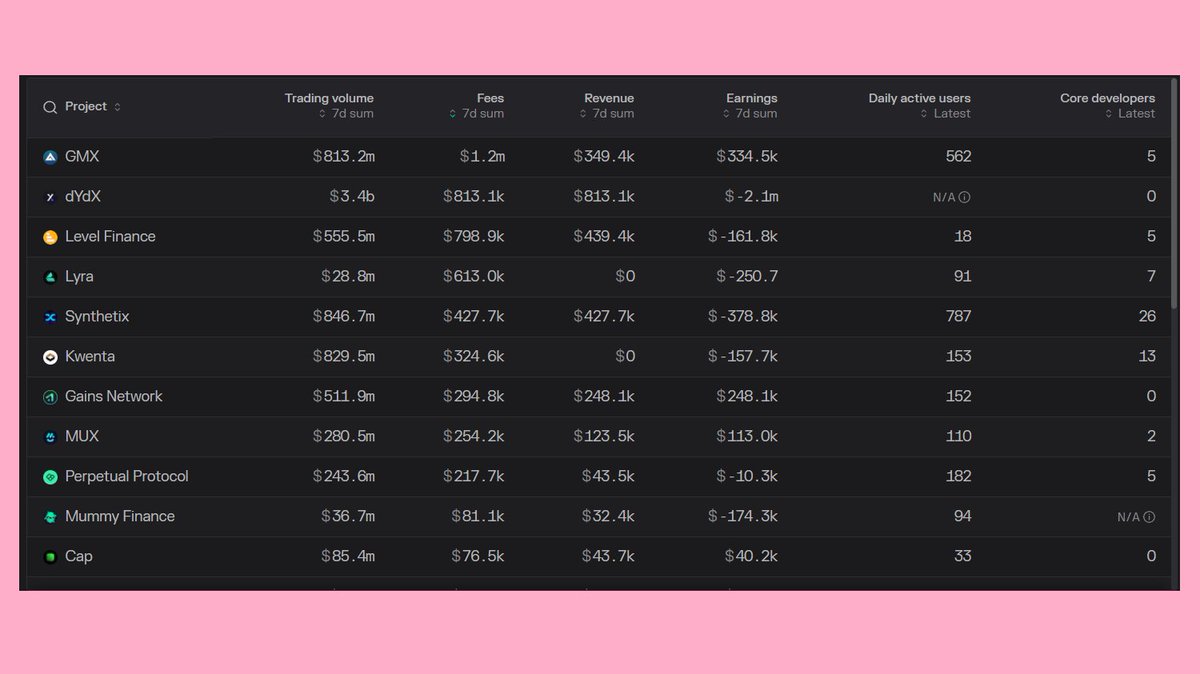Click the info icon in Mummy Finance developers
Viewport: 1200px width, 674px height.
tap(1149, 517)
